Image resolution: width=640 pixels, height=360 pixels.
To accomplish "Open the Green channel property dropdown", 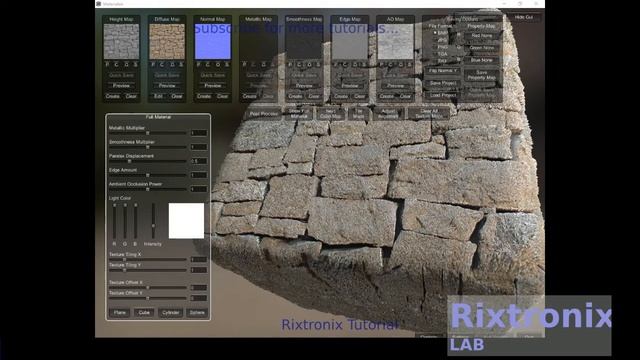I will pyautogui.click(x=482, y=48).
